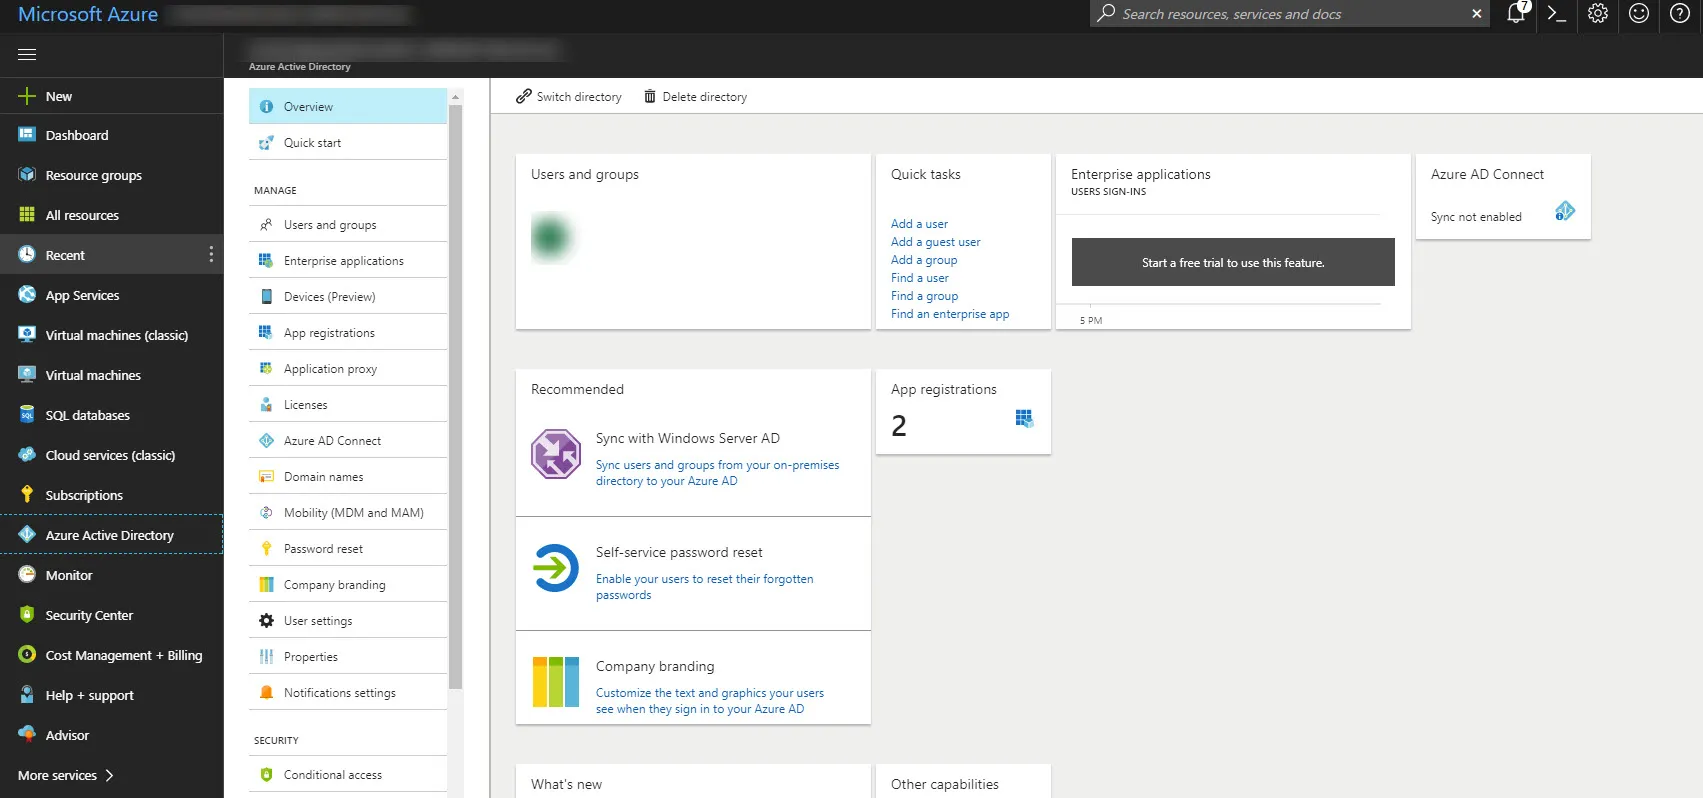
Task: Select Users and groups in Manage menu
Action: (x=330, y=225)
